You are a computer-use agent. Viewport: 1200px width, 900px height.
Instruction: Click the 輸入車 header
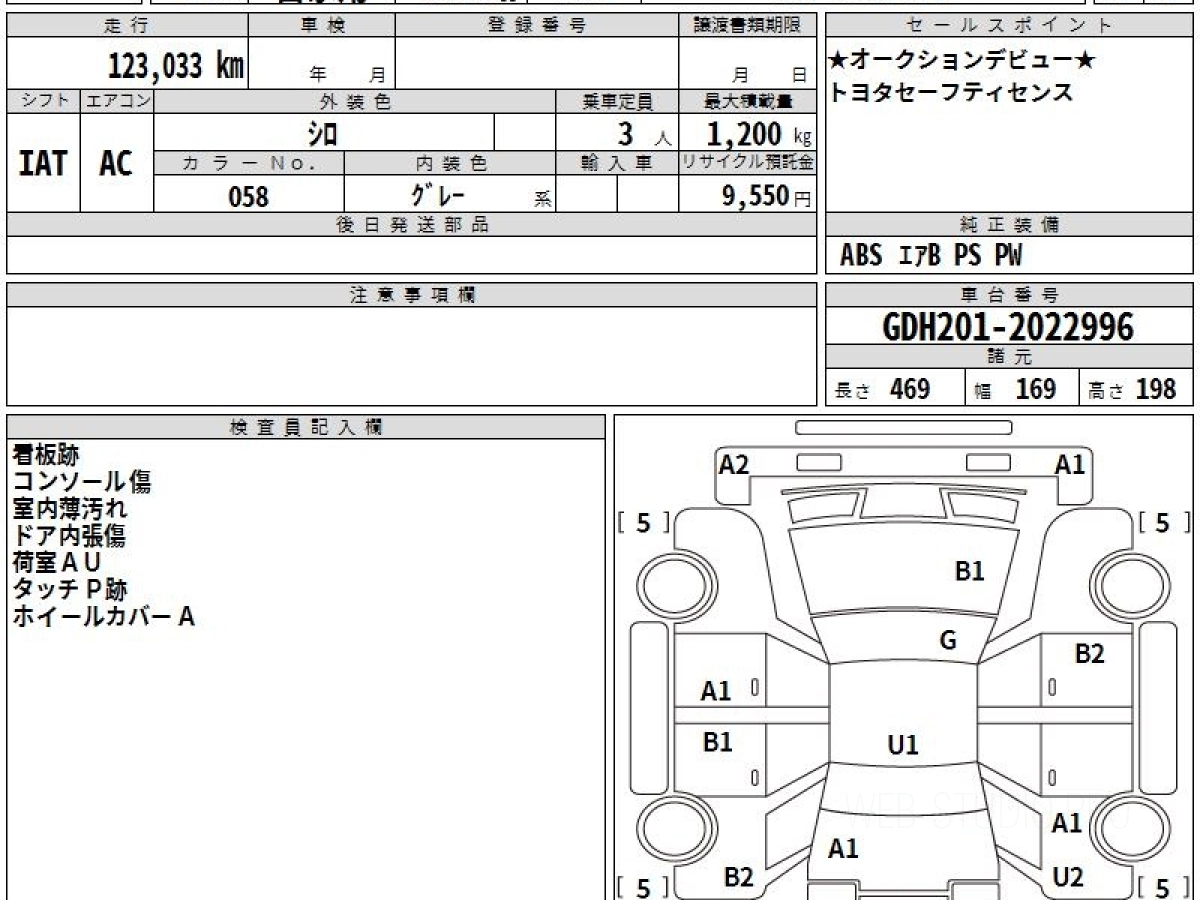pyautogui.click(x=617, y=163)
